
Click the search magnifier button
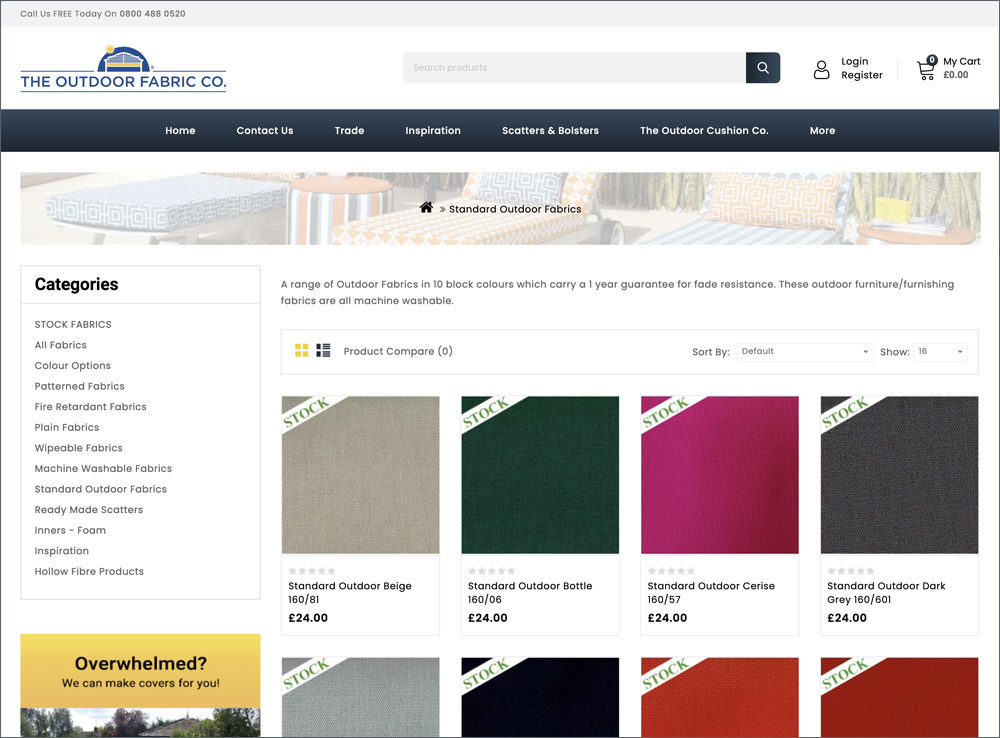pos(762,68)
